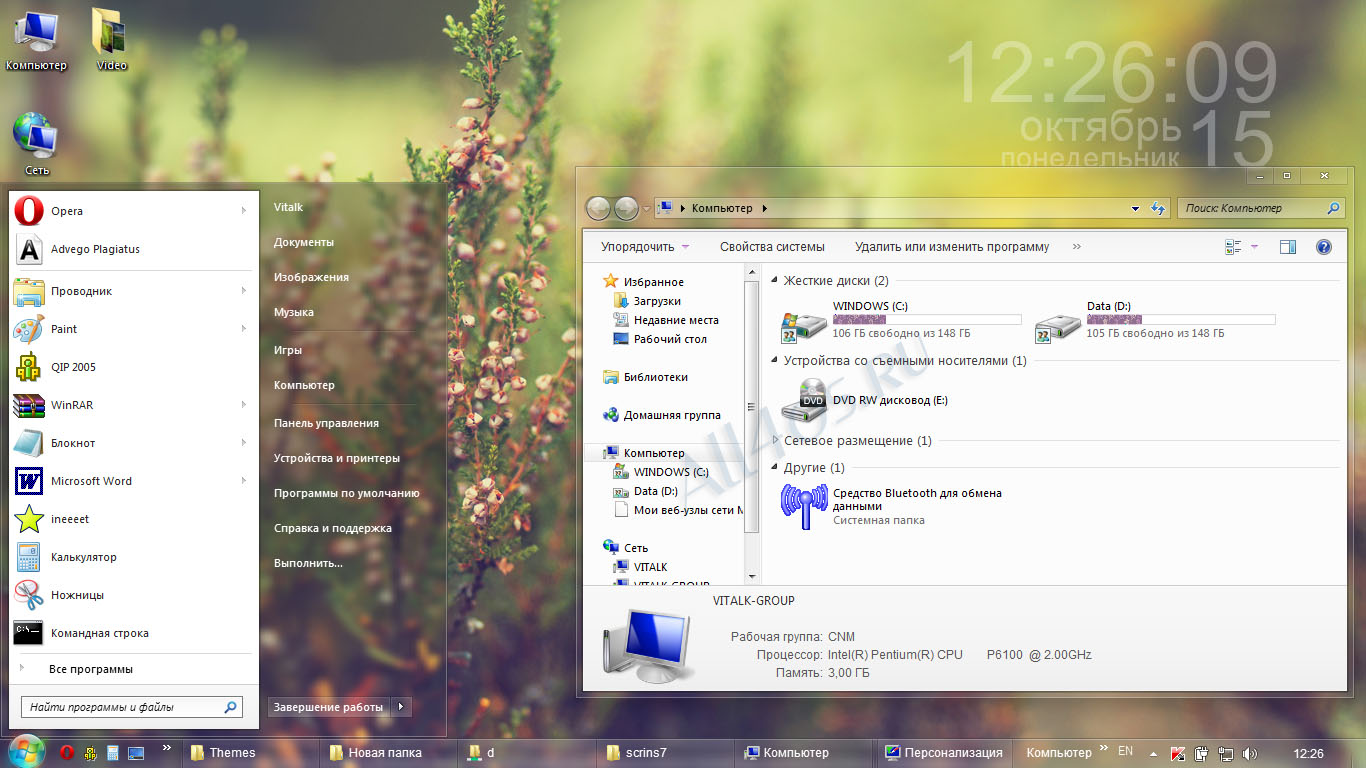Open QIP 2005 messenger entry
Screen dimensions: 1366x768
pyautogui.click(x=132, y=367)
